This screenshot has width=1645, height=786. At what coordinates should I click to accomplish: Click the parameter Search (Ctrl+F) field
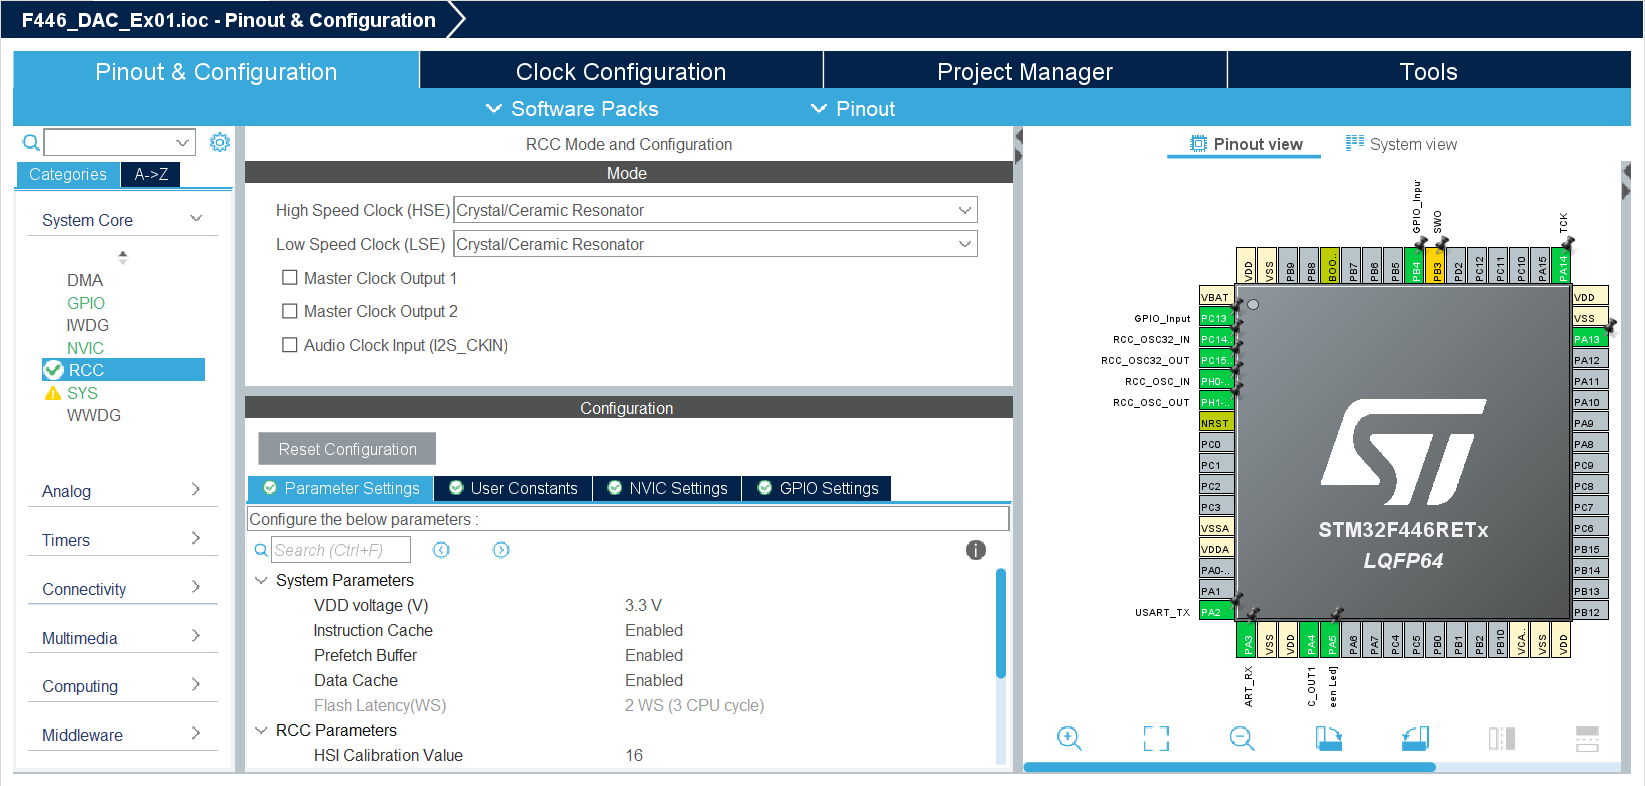(340, 550)
